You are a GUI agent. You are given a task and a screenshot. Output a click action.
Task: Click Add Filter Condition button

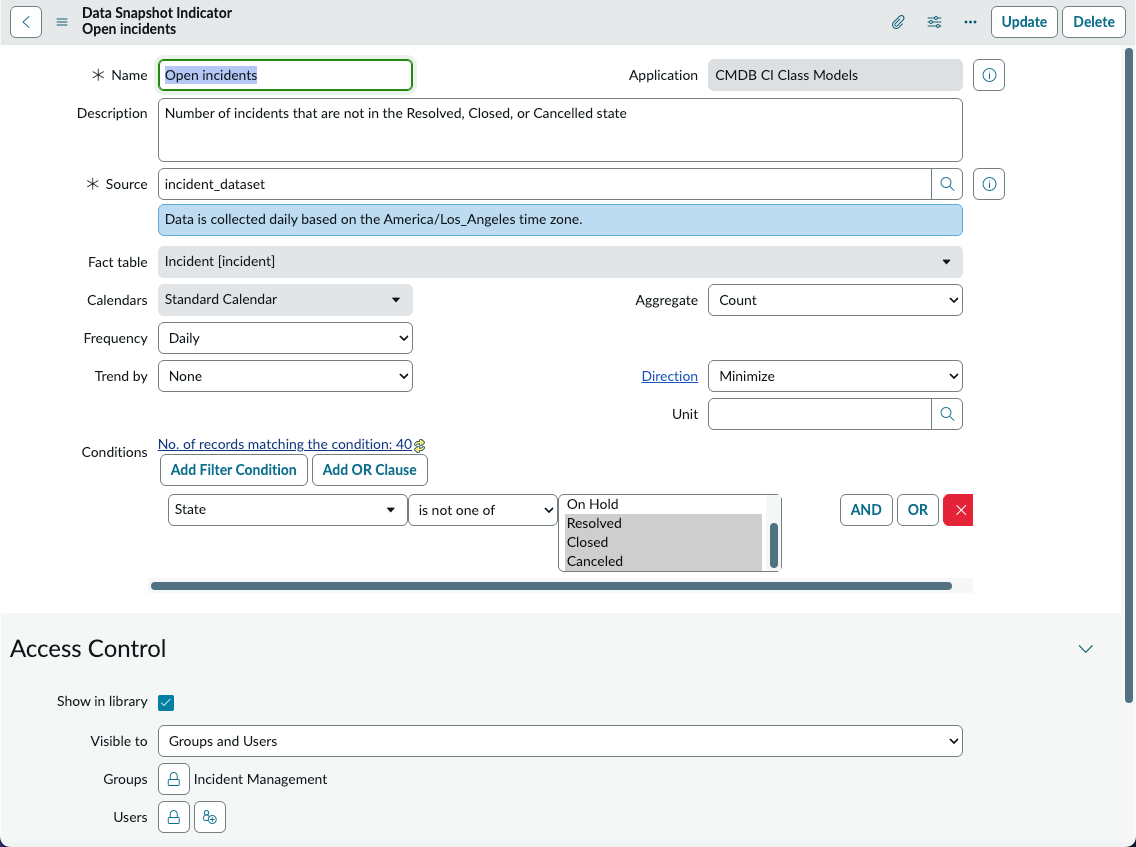tap(233, 470)
